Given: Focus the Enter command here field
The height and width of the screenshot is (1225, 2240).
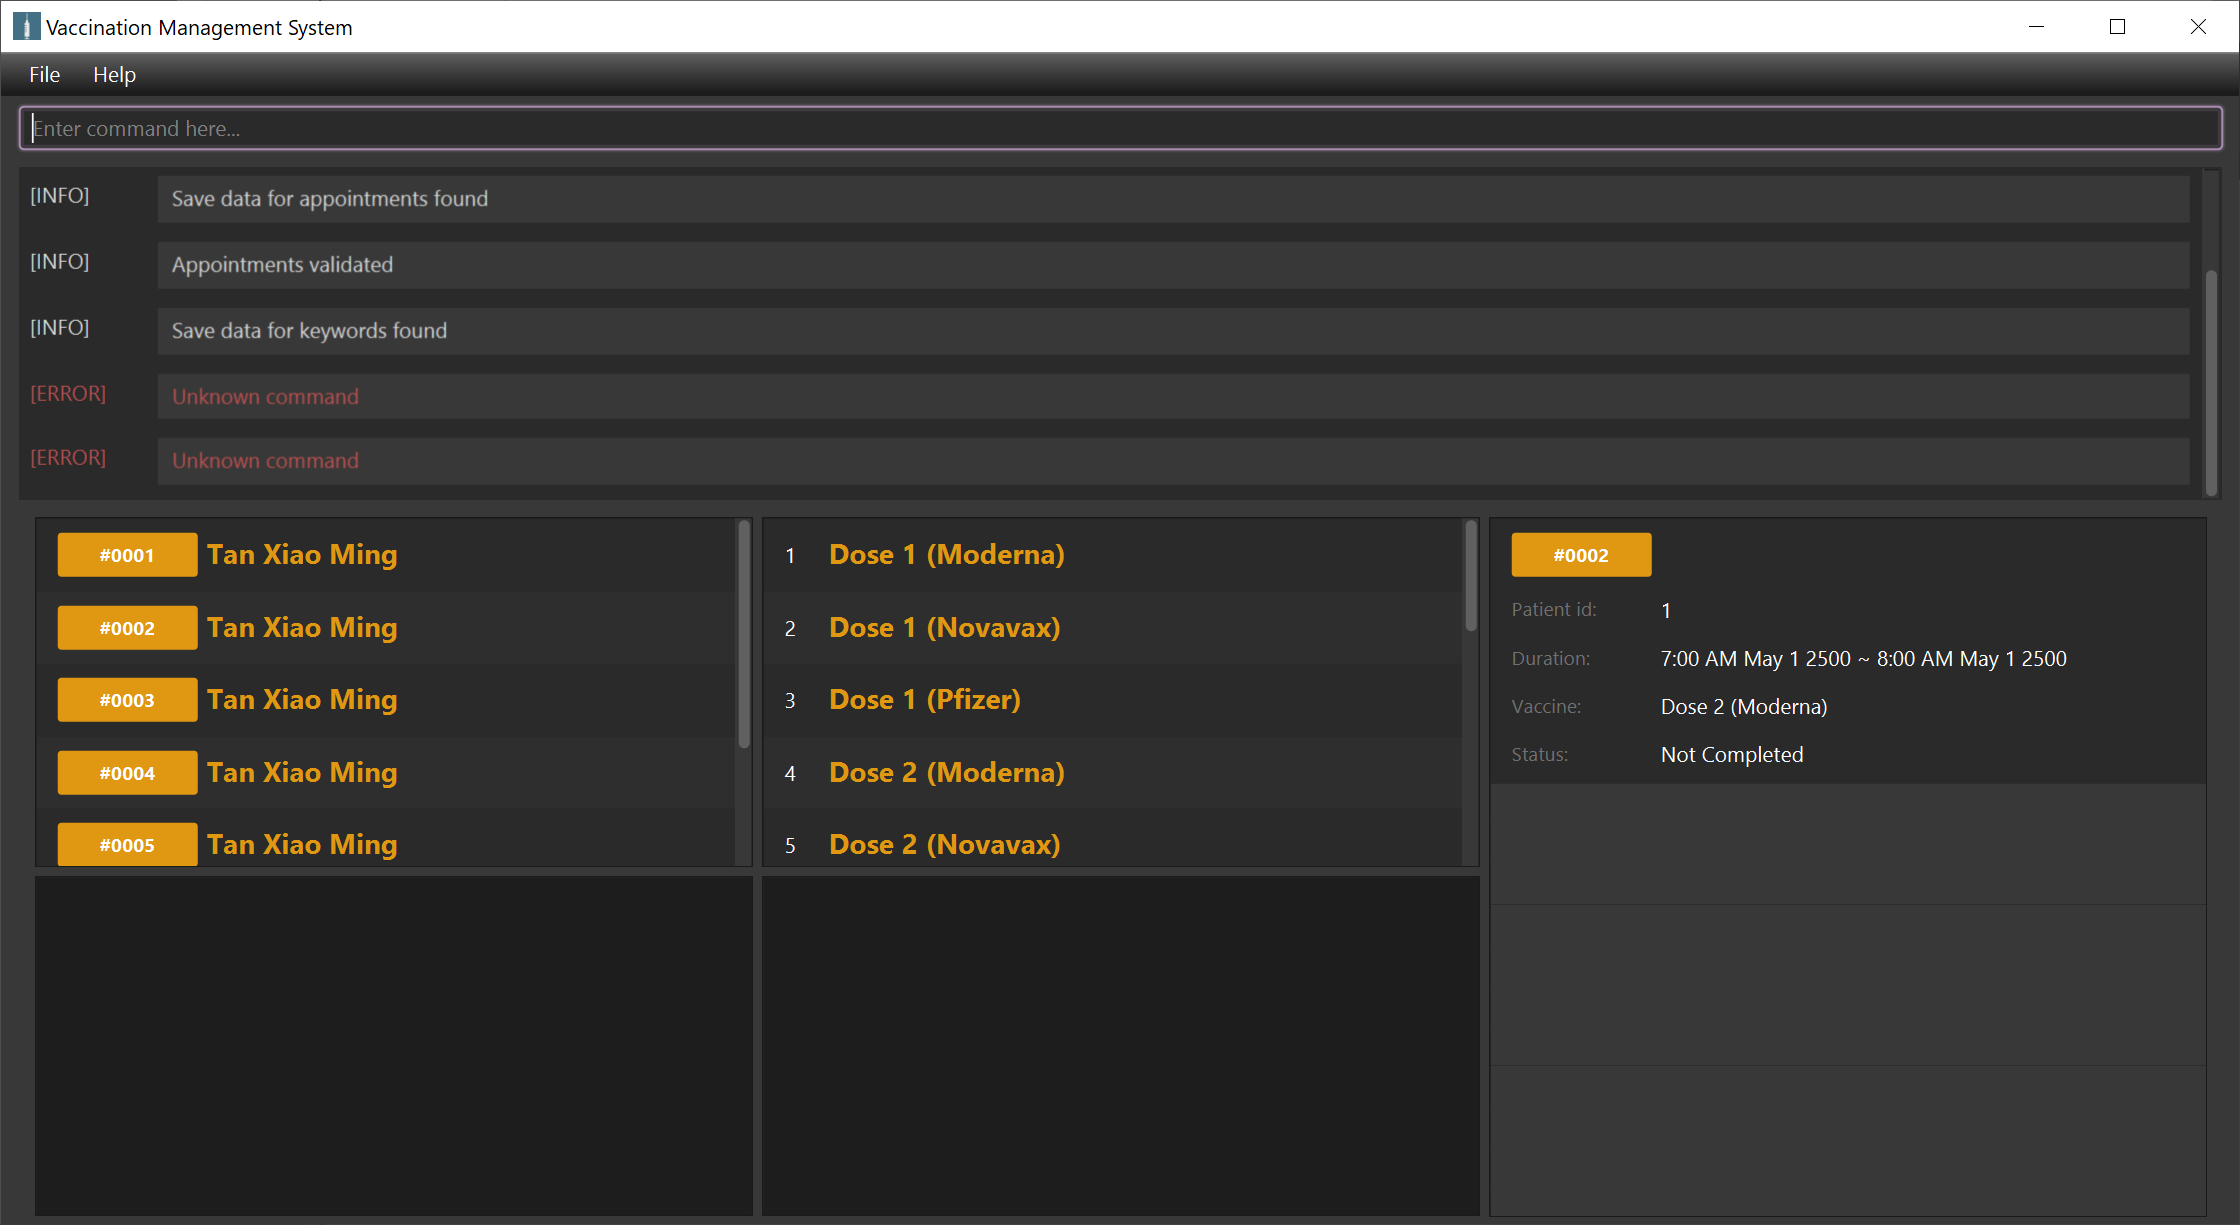Looking at the screenshot, I should (1120, 128).
